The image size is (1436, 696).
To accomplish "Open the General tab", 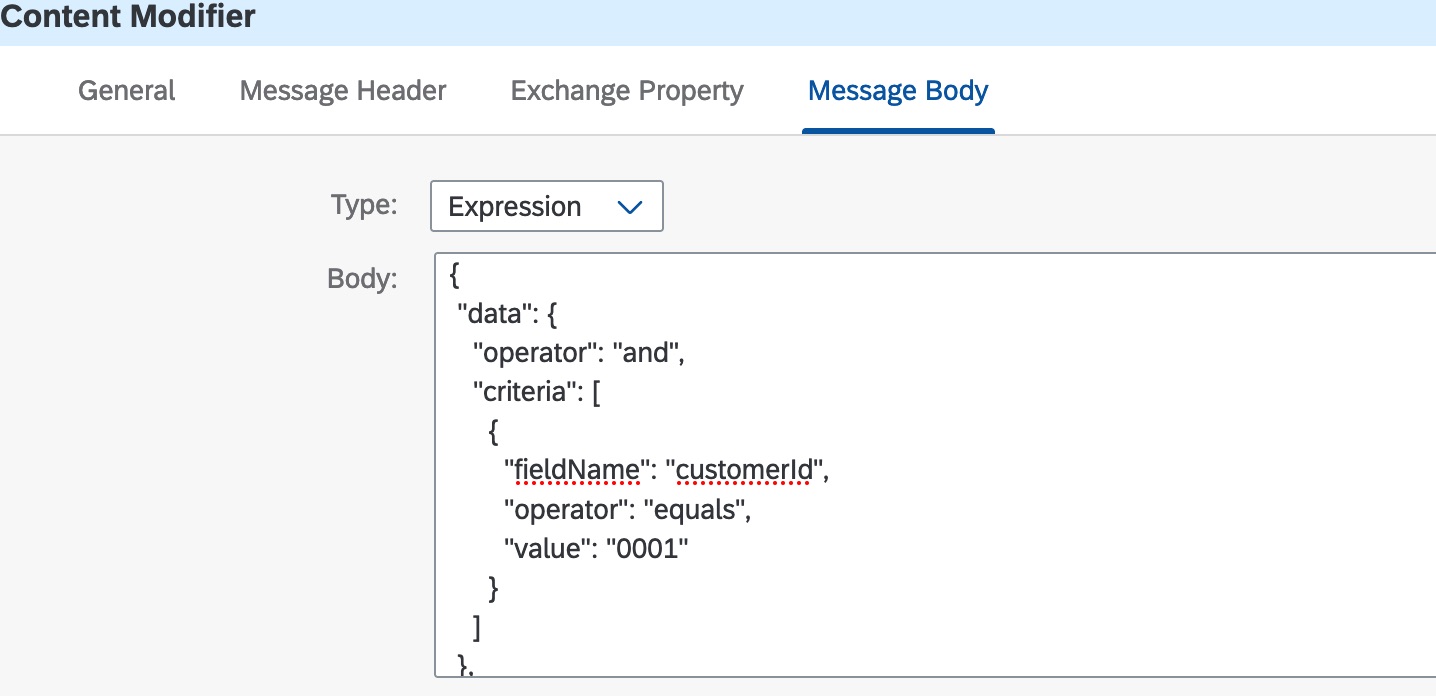I will (126, 91).
